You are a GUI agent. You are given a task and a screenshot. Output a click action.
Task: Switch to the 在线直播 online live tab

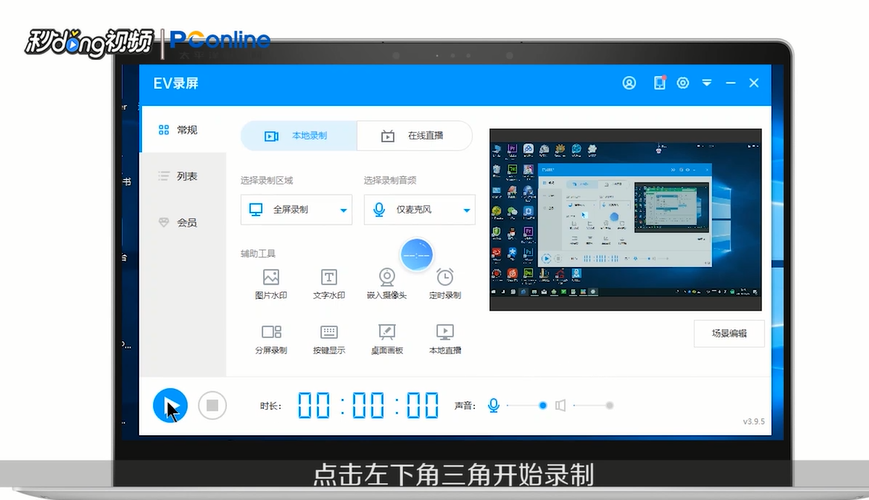tap(415, 136)
